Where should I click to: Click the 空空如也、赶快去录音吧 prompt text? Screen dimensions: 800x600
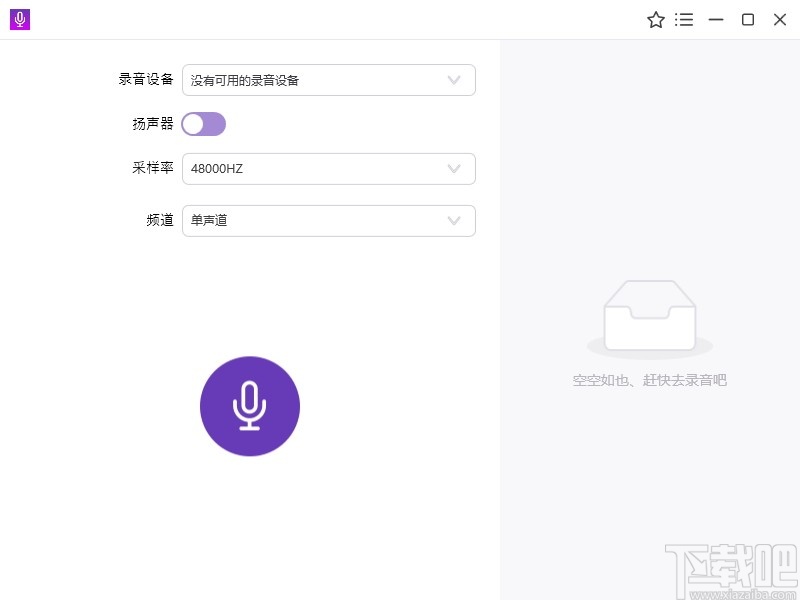coord(650,380)
